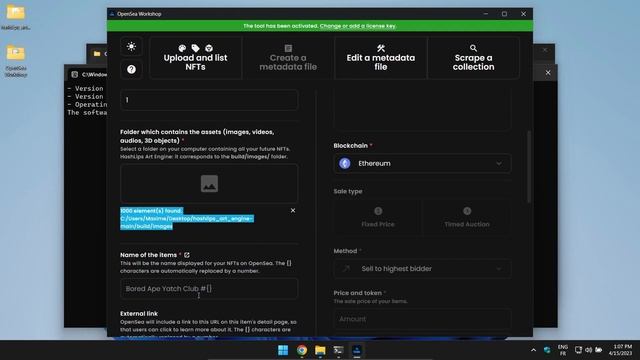Open Upload and list NFTs tab
The width and height of the screenshot is (640, 360).
[x=196, y=58]
